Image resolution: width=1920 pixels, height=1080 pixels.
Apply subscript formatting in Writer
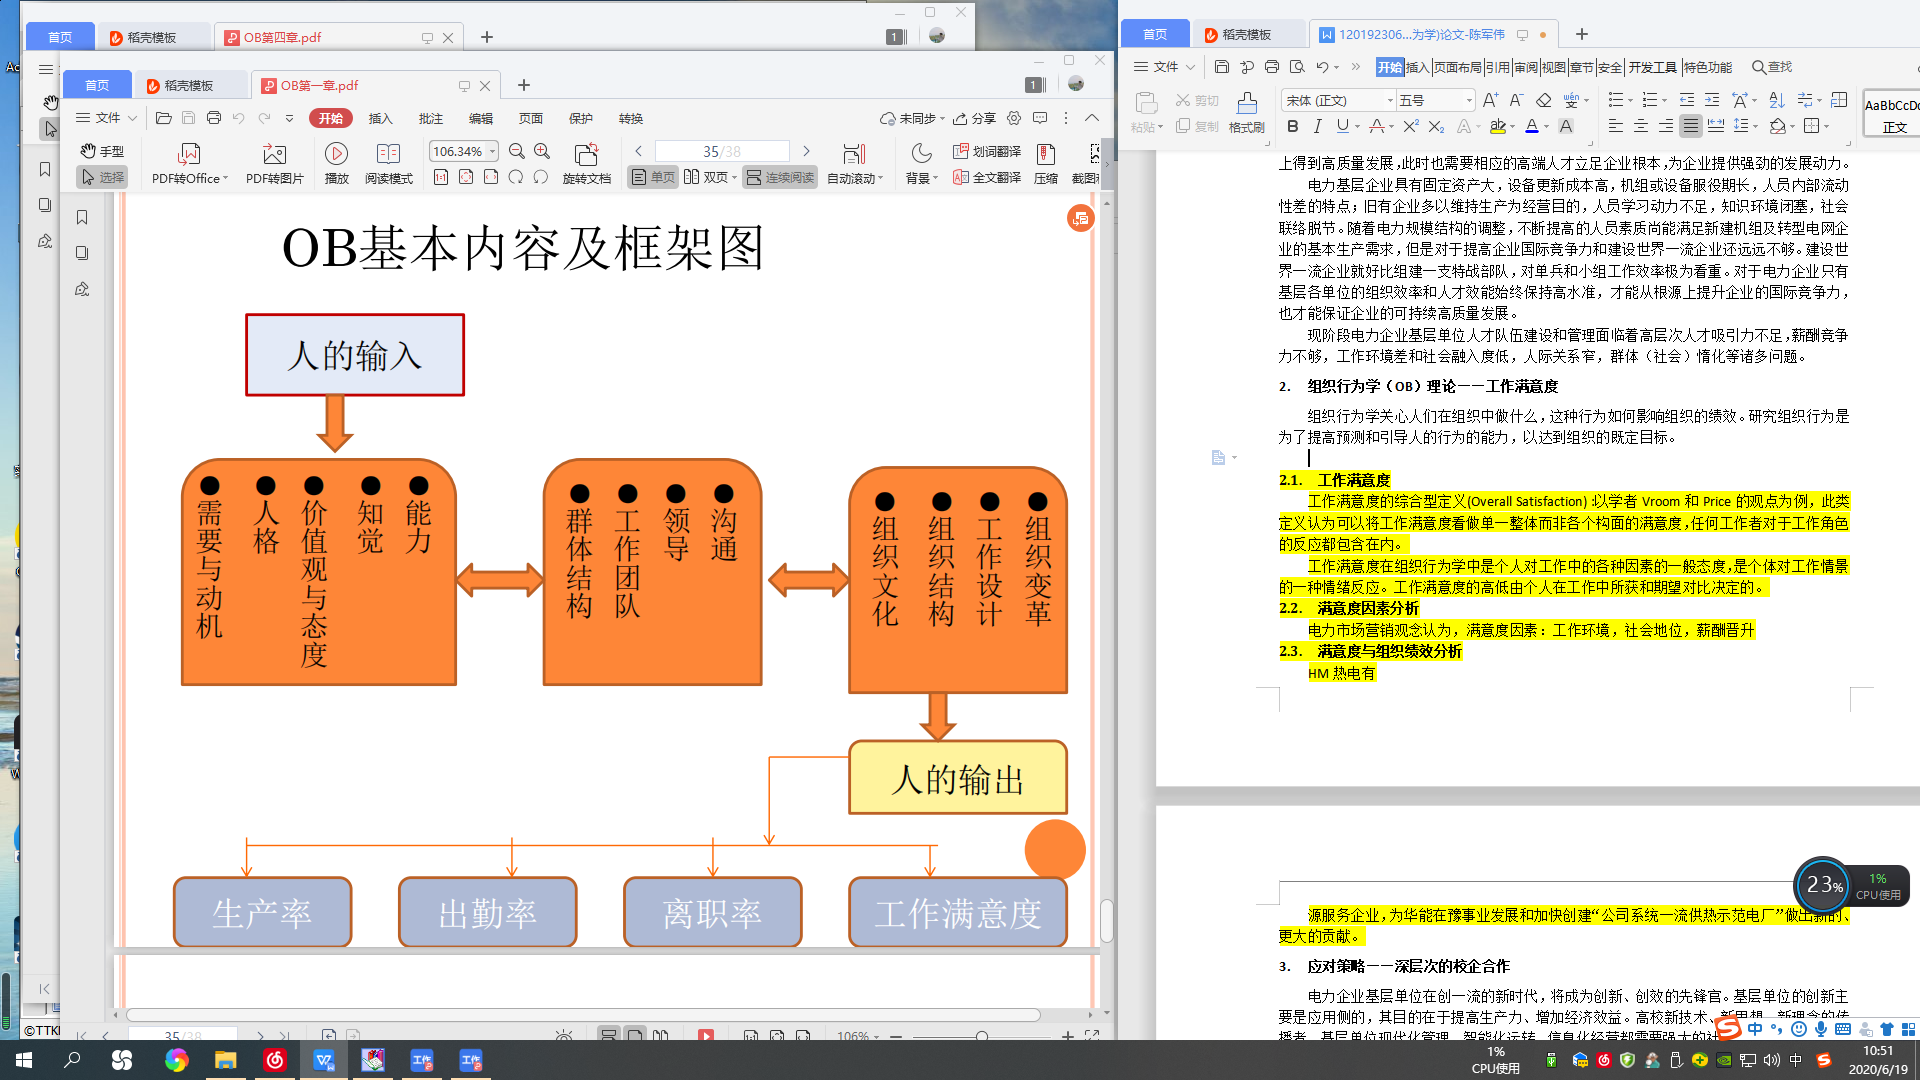(1436, 126)
